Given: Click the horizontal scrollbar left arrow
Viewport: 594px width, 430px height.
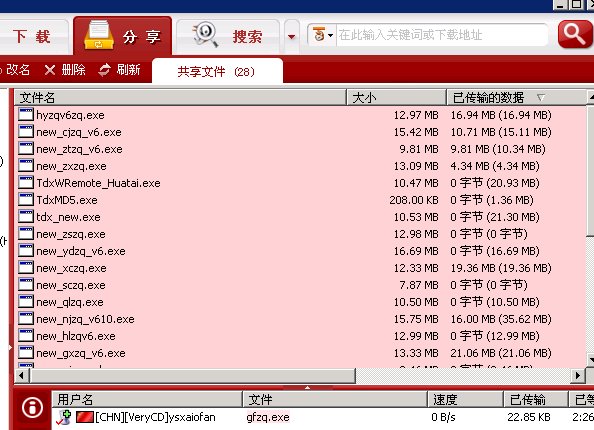Looking at the screenshot, I should pyautogui.click(x=22, y=376).
